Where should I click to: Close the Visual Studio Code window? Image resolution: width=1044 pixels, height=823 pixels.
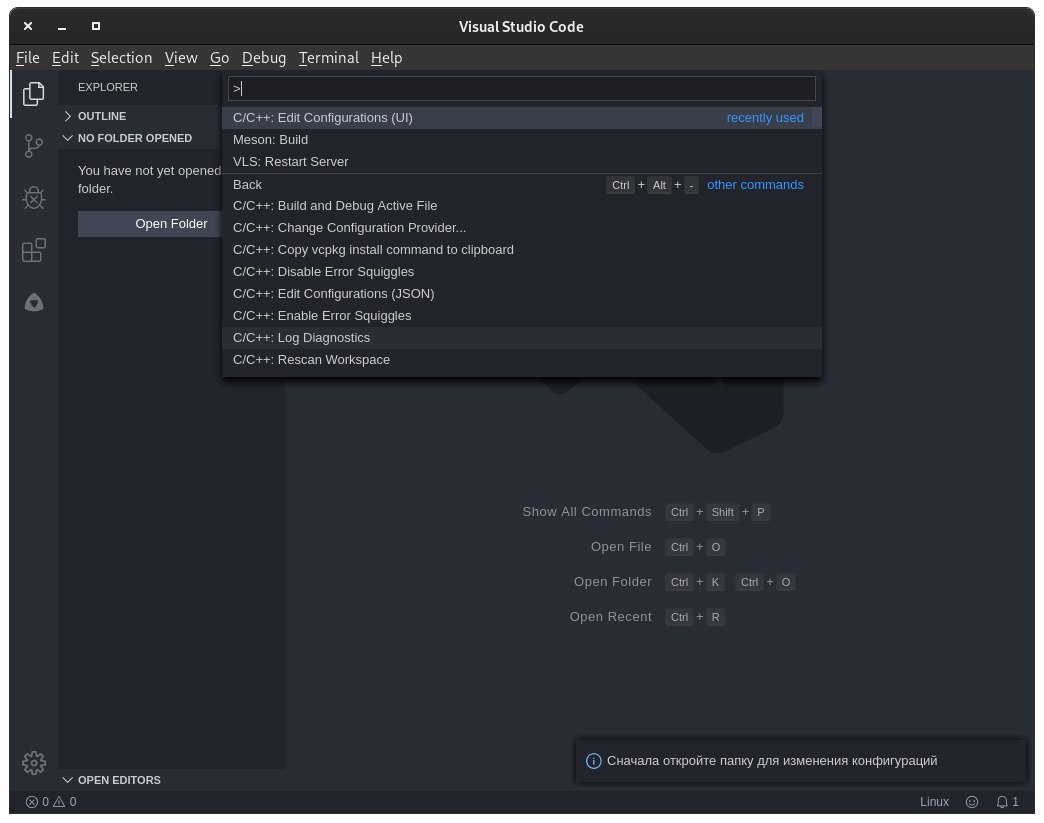(28, 26)
